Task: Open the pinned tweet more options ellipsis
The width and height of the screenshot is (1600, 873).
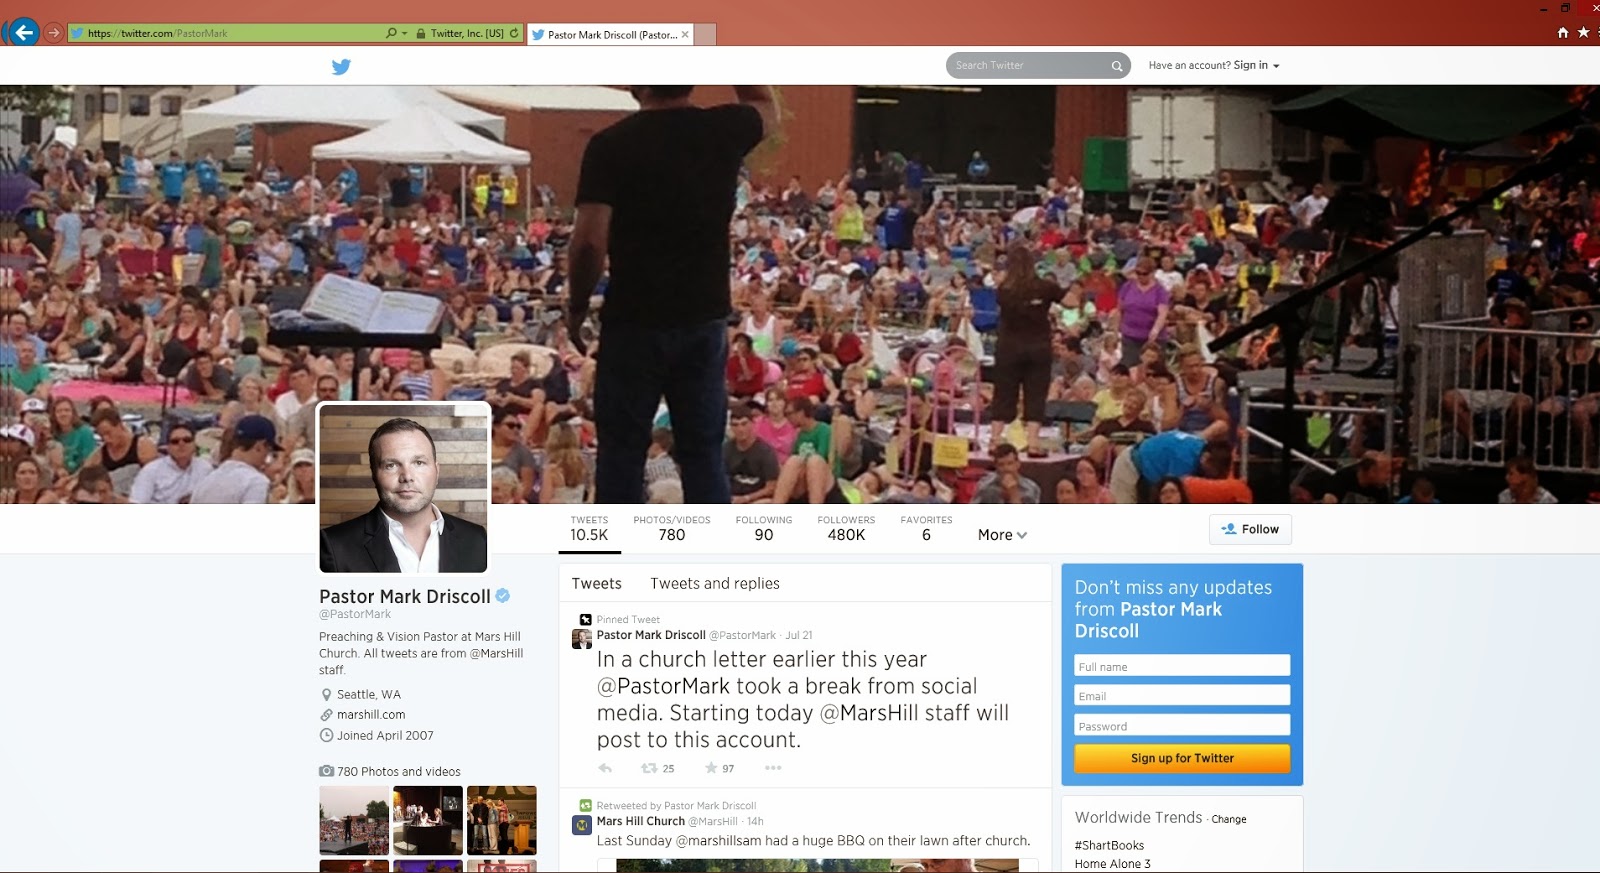Action: pyautogui.click(x=773, y=768)
